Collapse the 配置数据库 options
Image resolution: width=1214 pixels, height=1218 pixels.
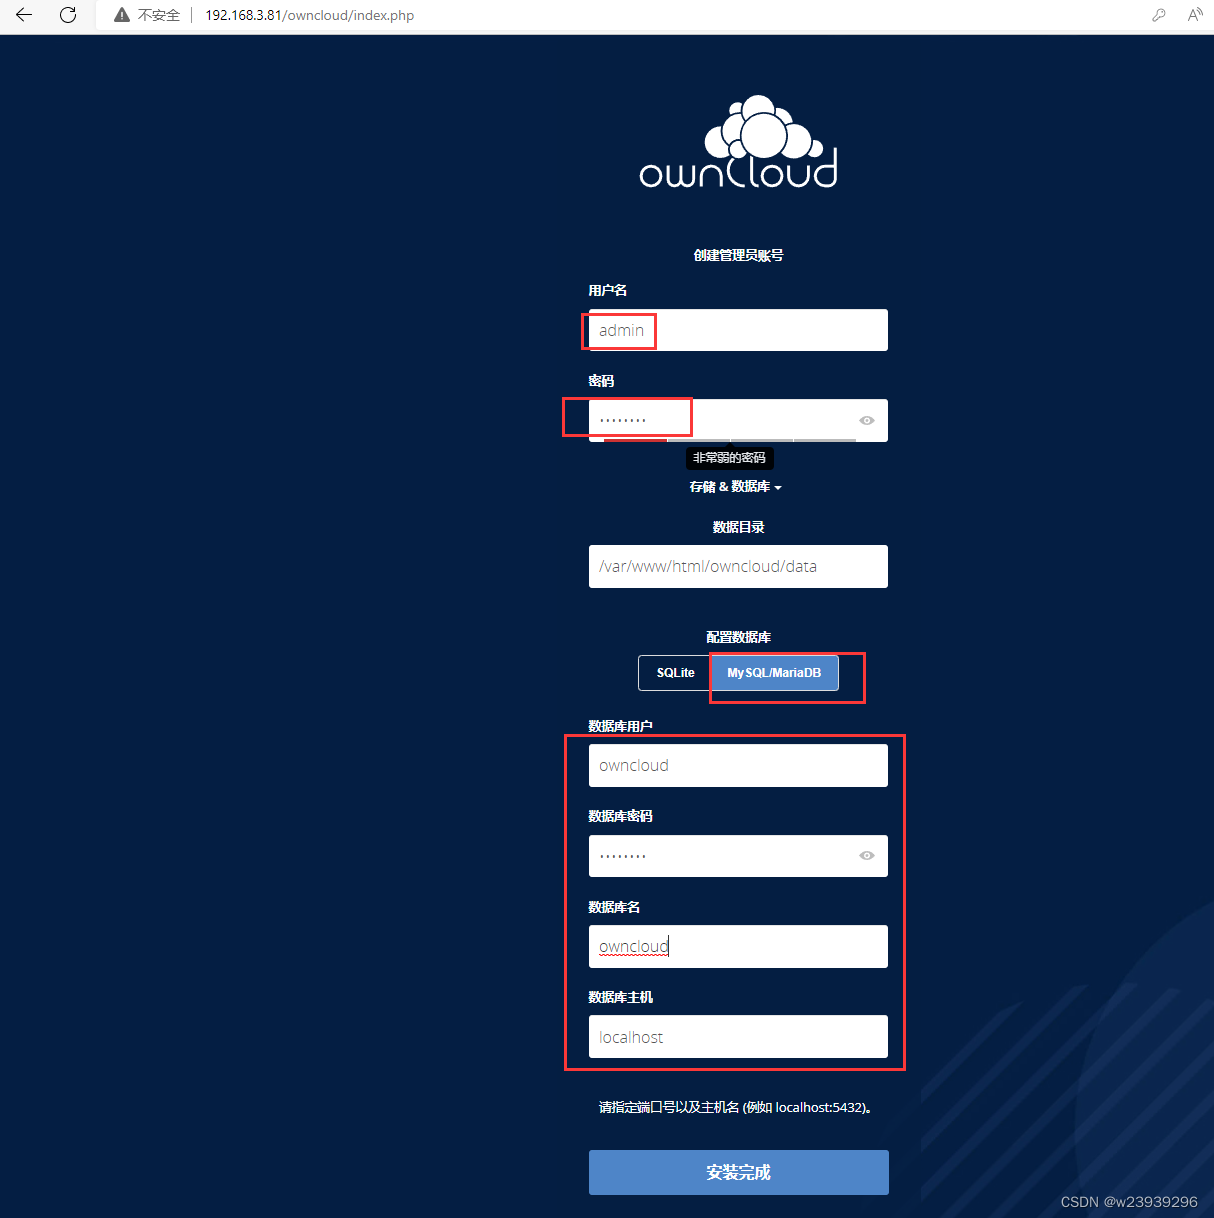tap(737, 637)
